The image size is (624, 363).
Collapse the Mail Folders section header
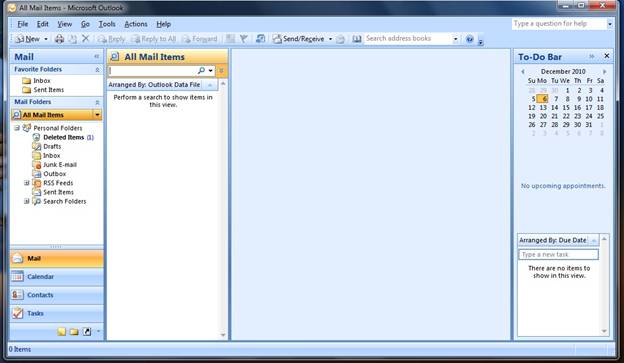coord(97,102)
